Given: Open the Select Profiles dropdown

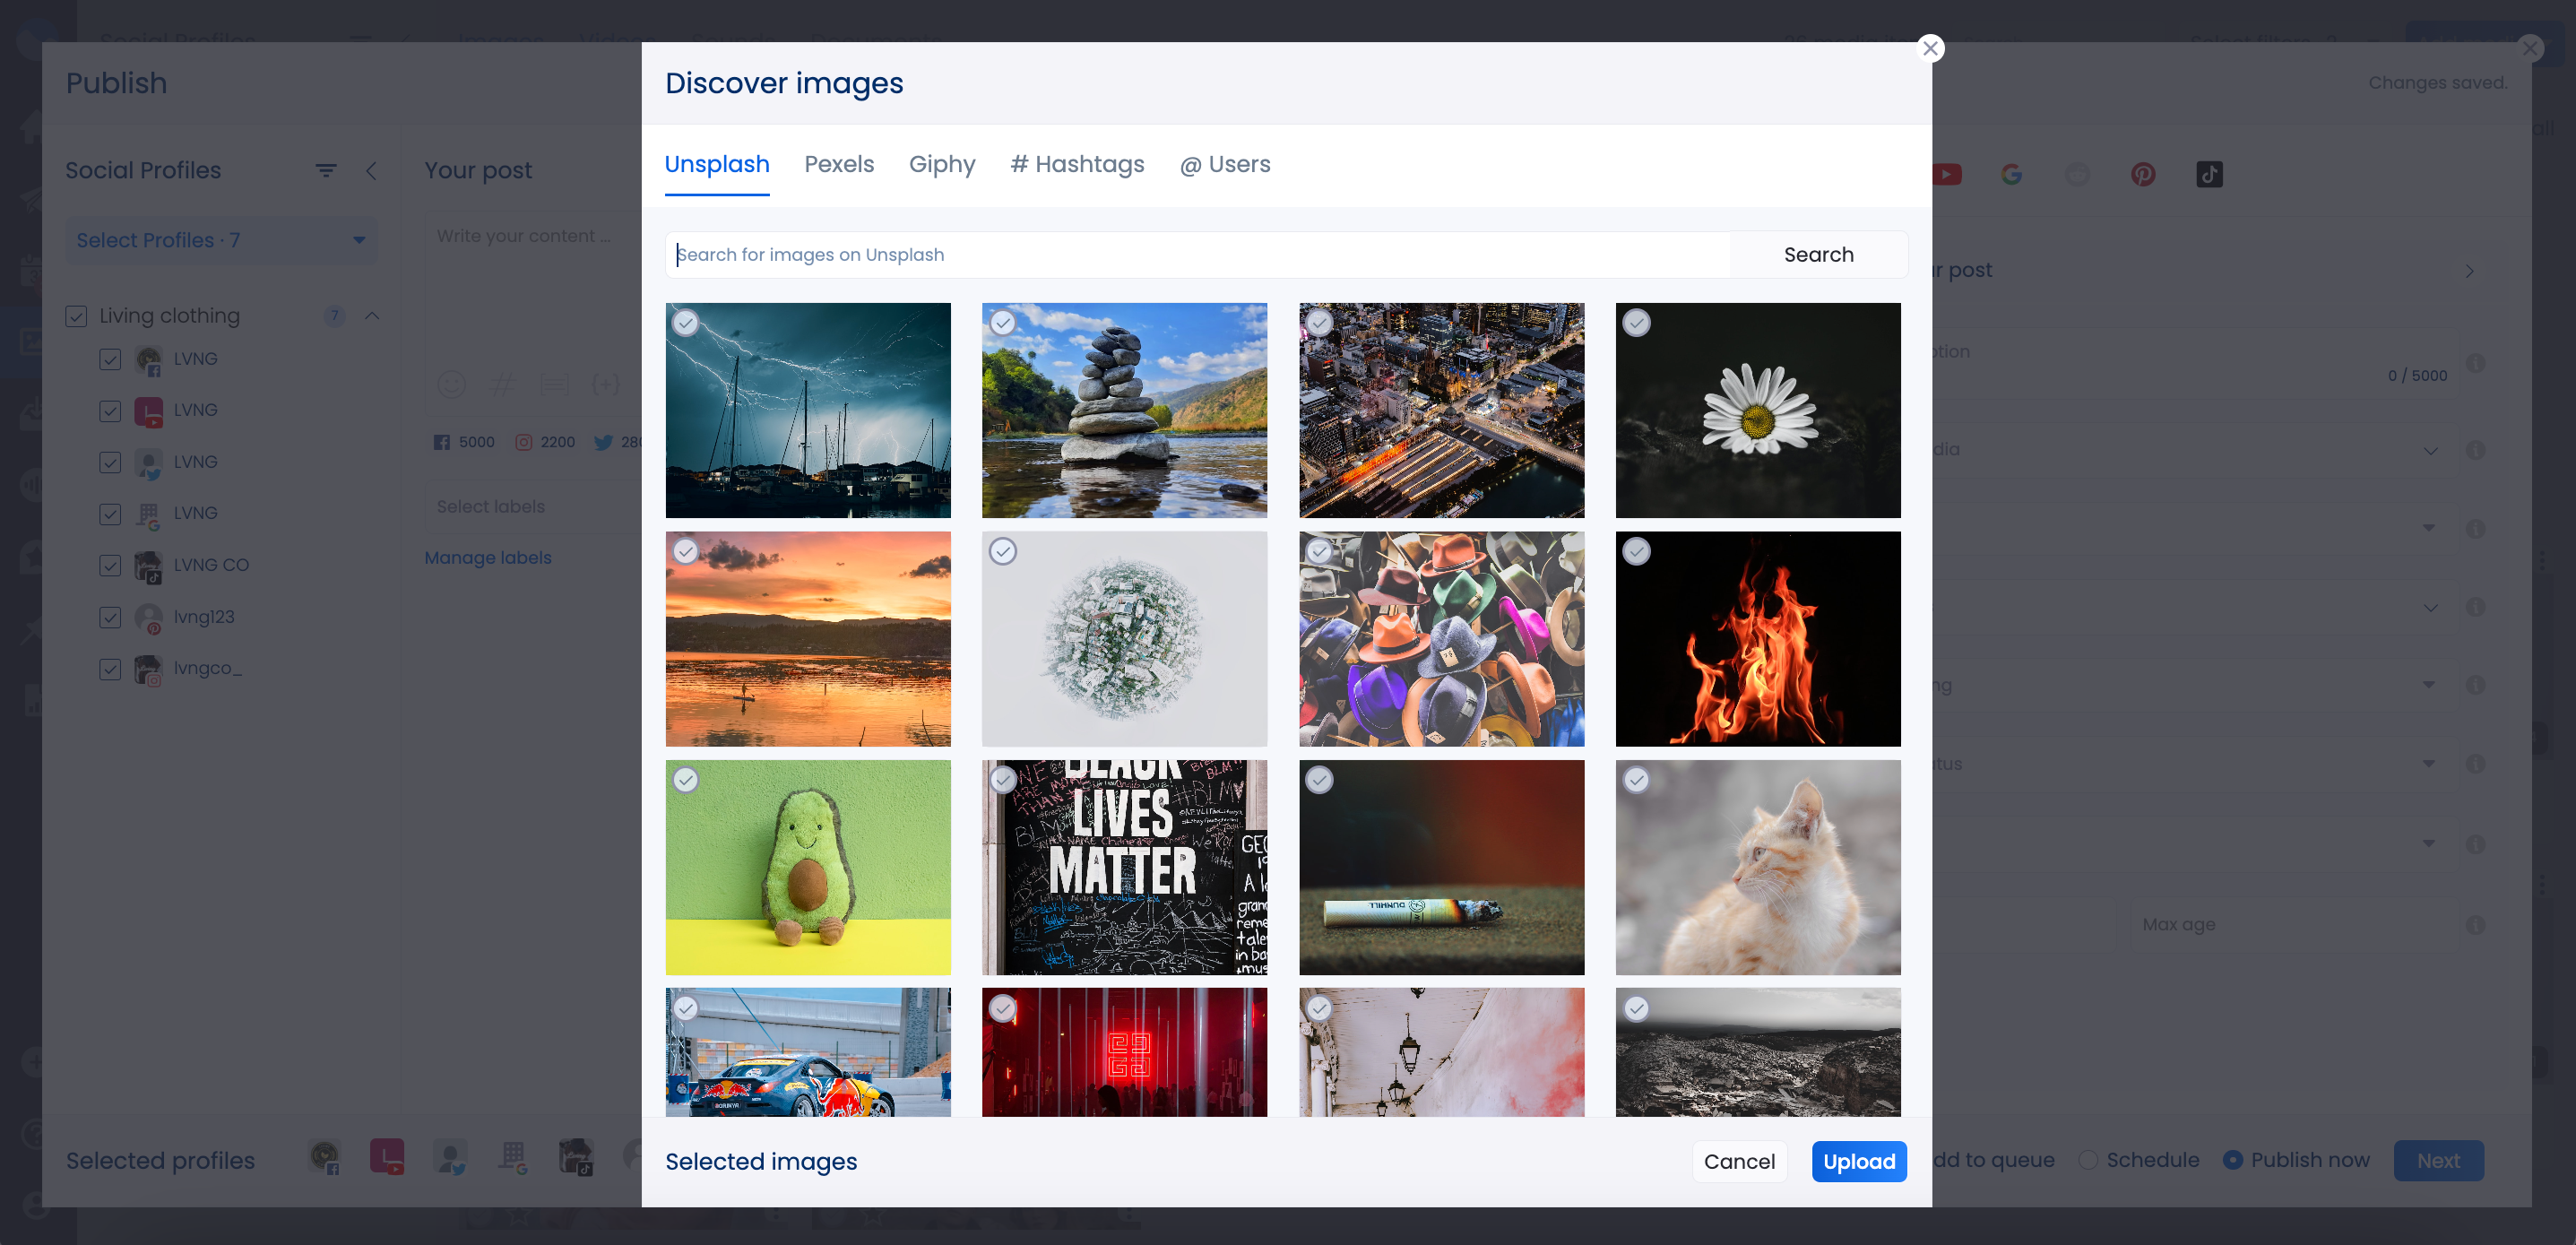Looking at the screenshot, I should click(221, 240).
